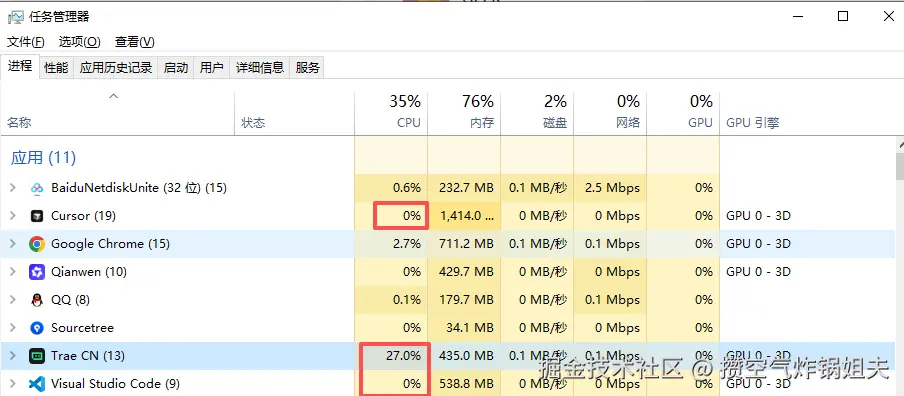Expand the Visual Studio Code (9) group
Image resolution: width=904 pixels, height=396 pixels.
pyautogui.click(x=13, y=384)
